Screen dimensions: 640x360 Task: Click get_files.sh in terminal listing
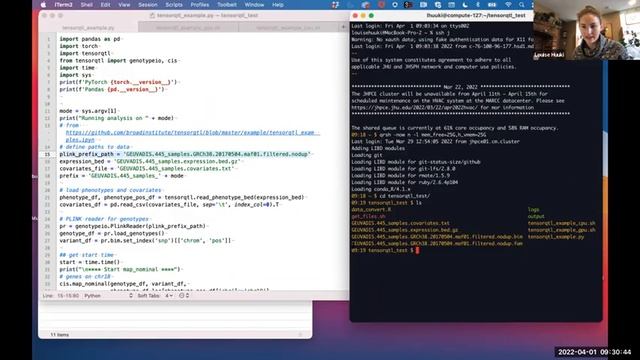point(368,216)
